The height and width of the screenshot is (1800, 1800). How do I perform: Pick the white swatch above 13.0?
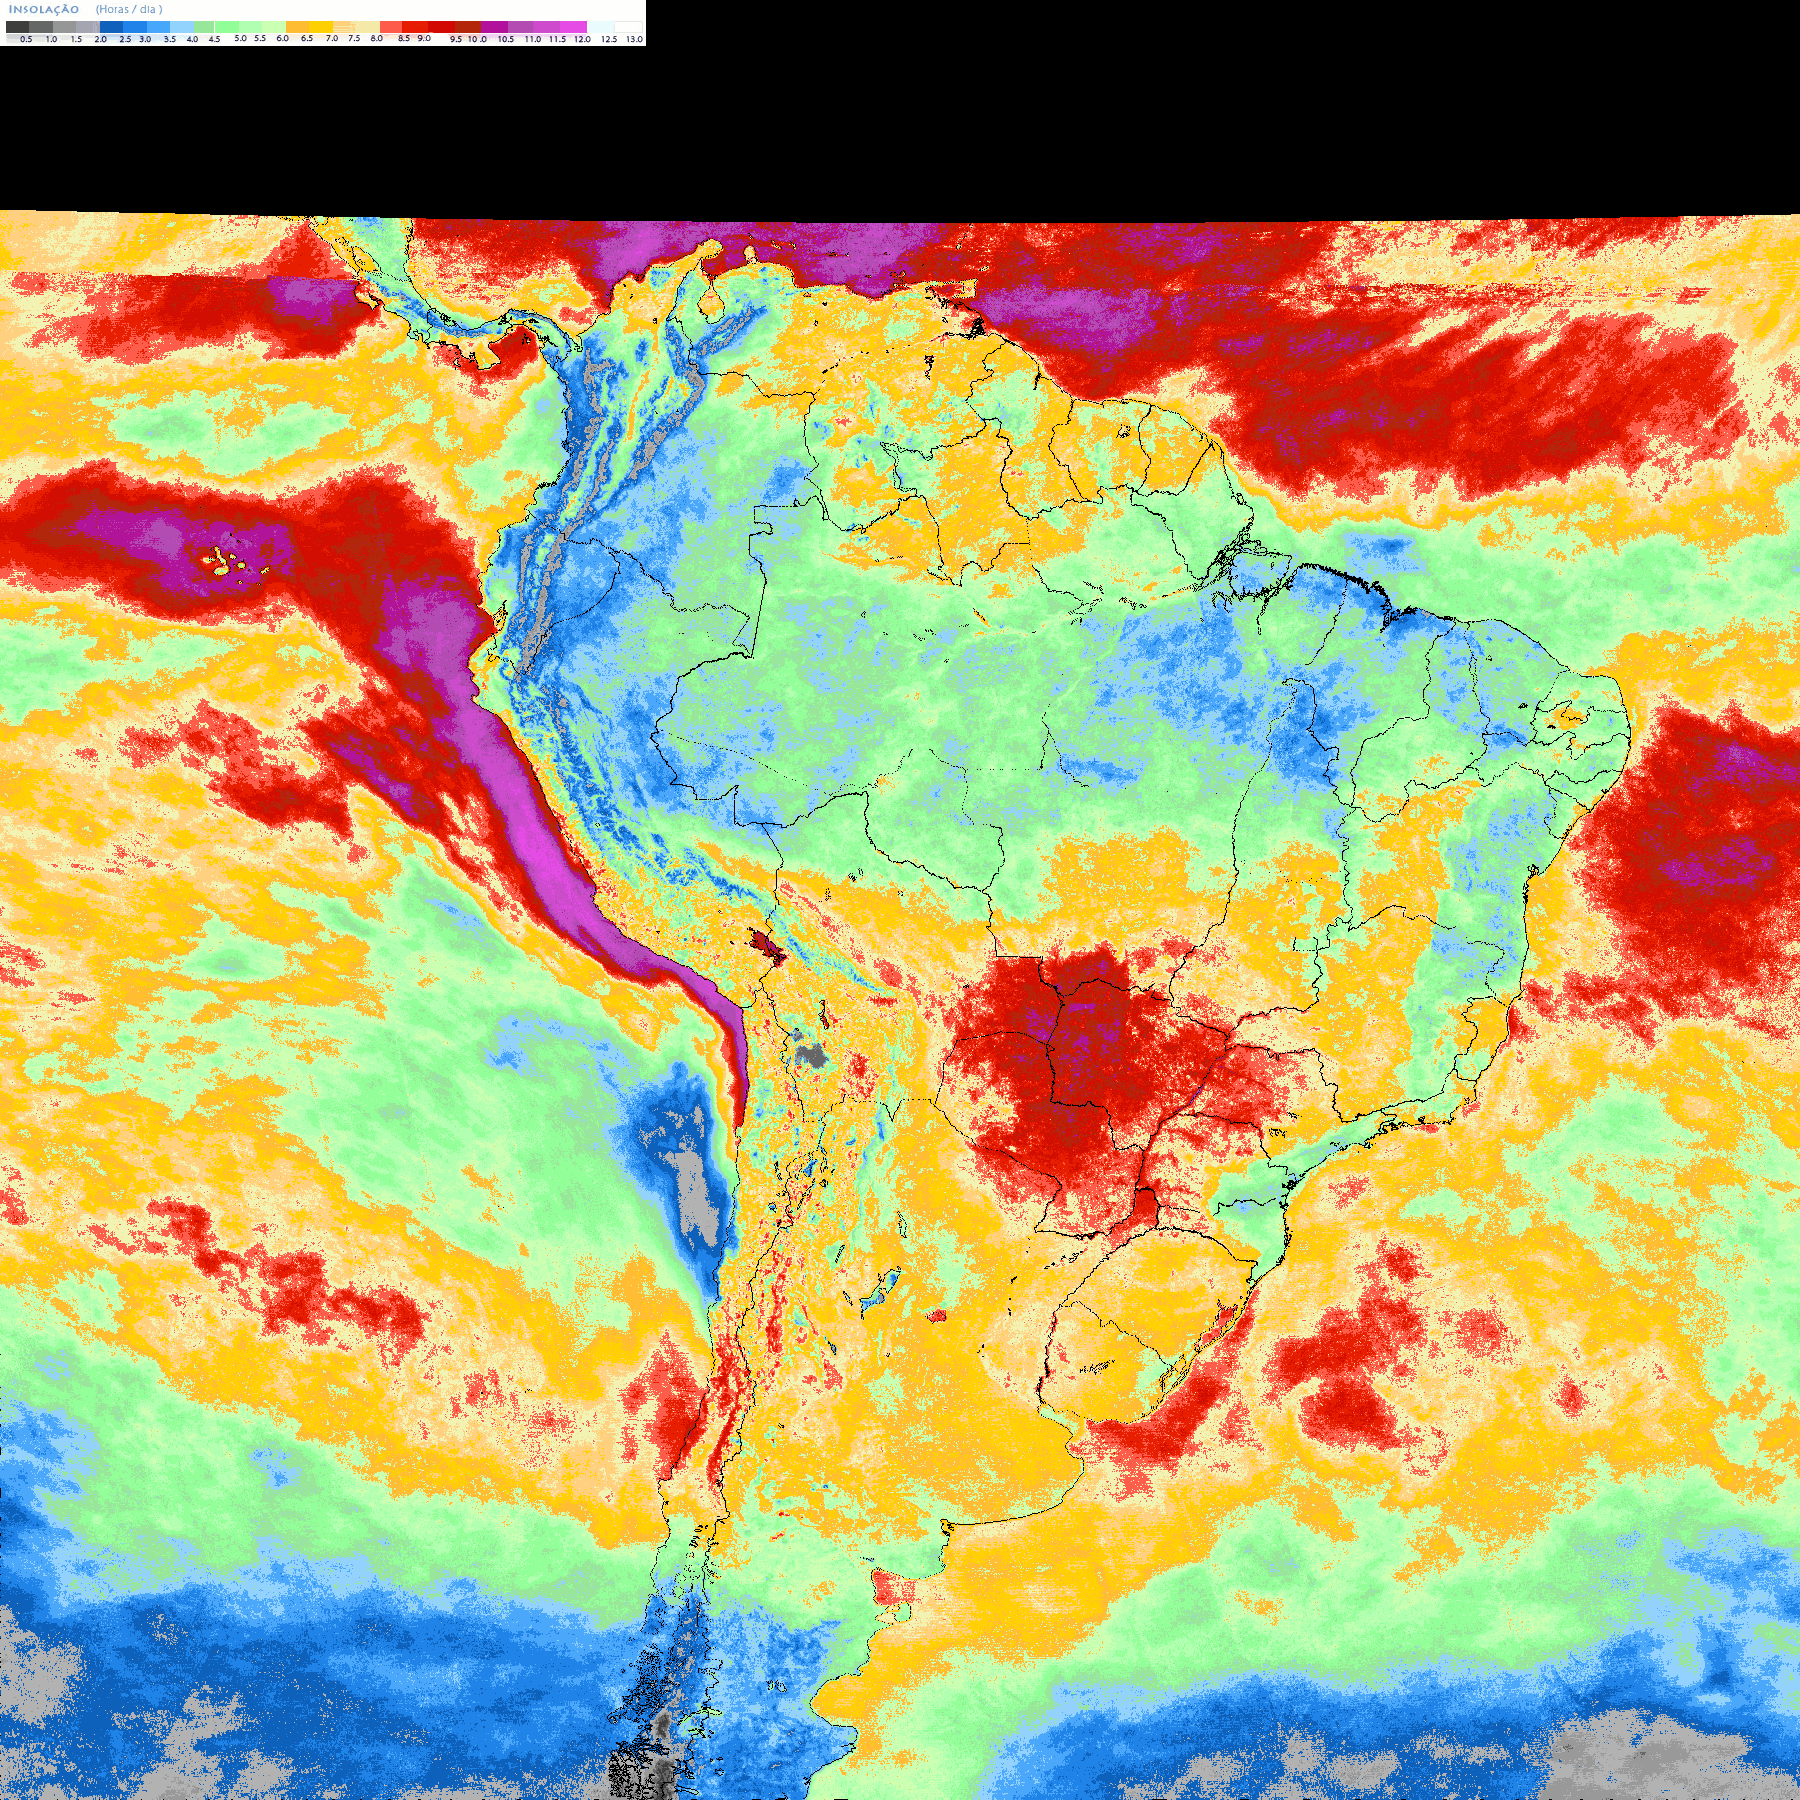(x=628, y=27)
